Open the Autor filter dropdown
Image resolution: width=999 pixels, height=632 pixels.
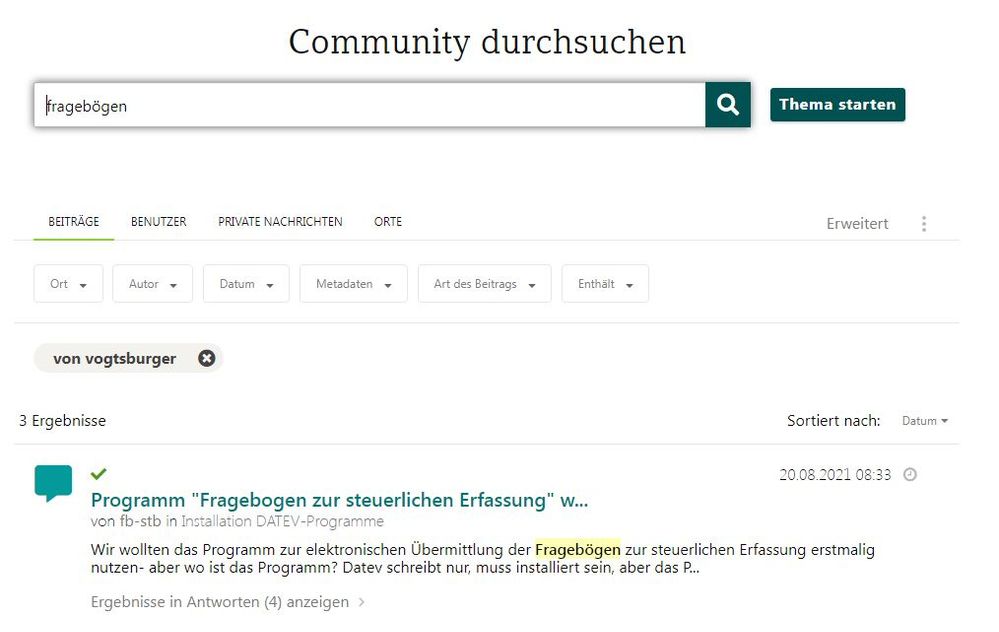click(152, 284)
